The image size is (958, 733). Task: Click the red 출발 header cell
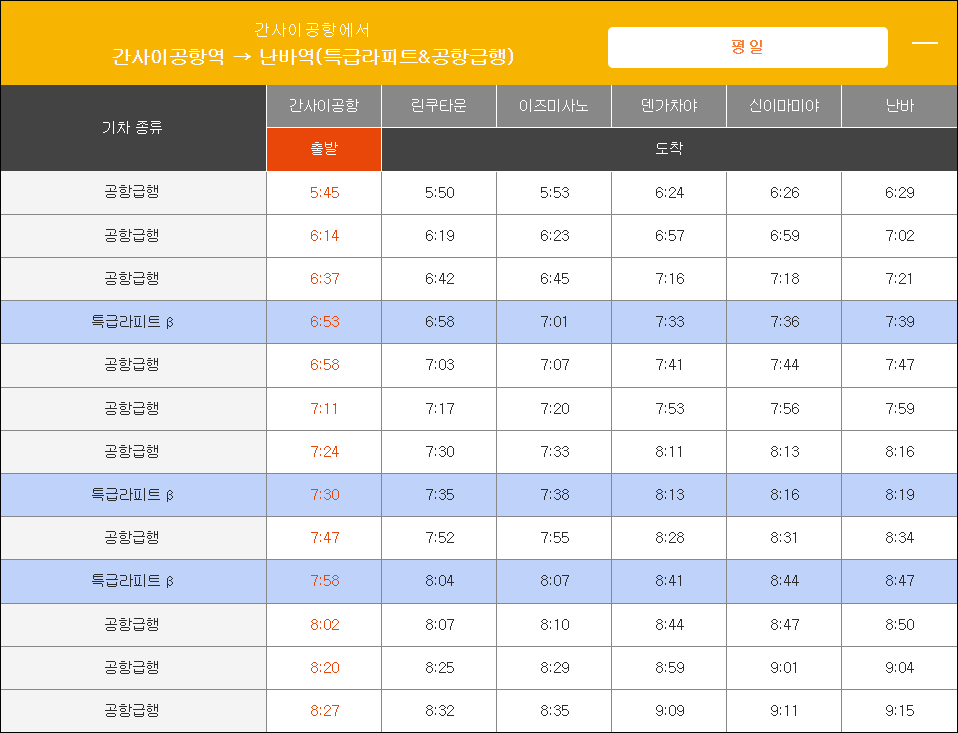323,149
